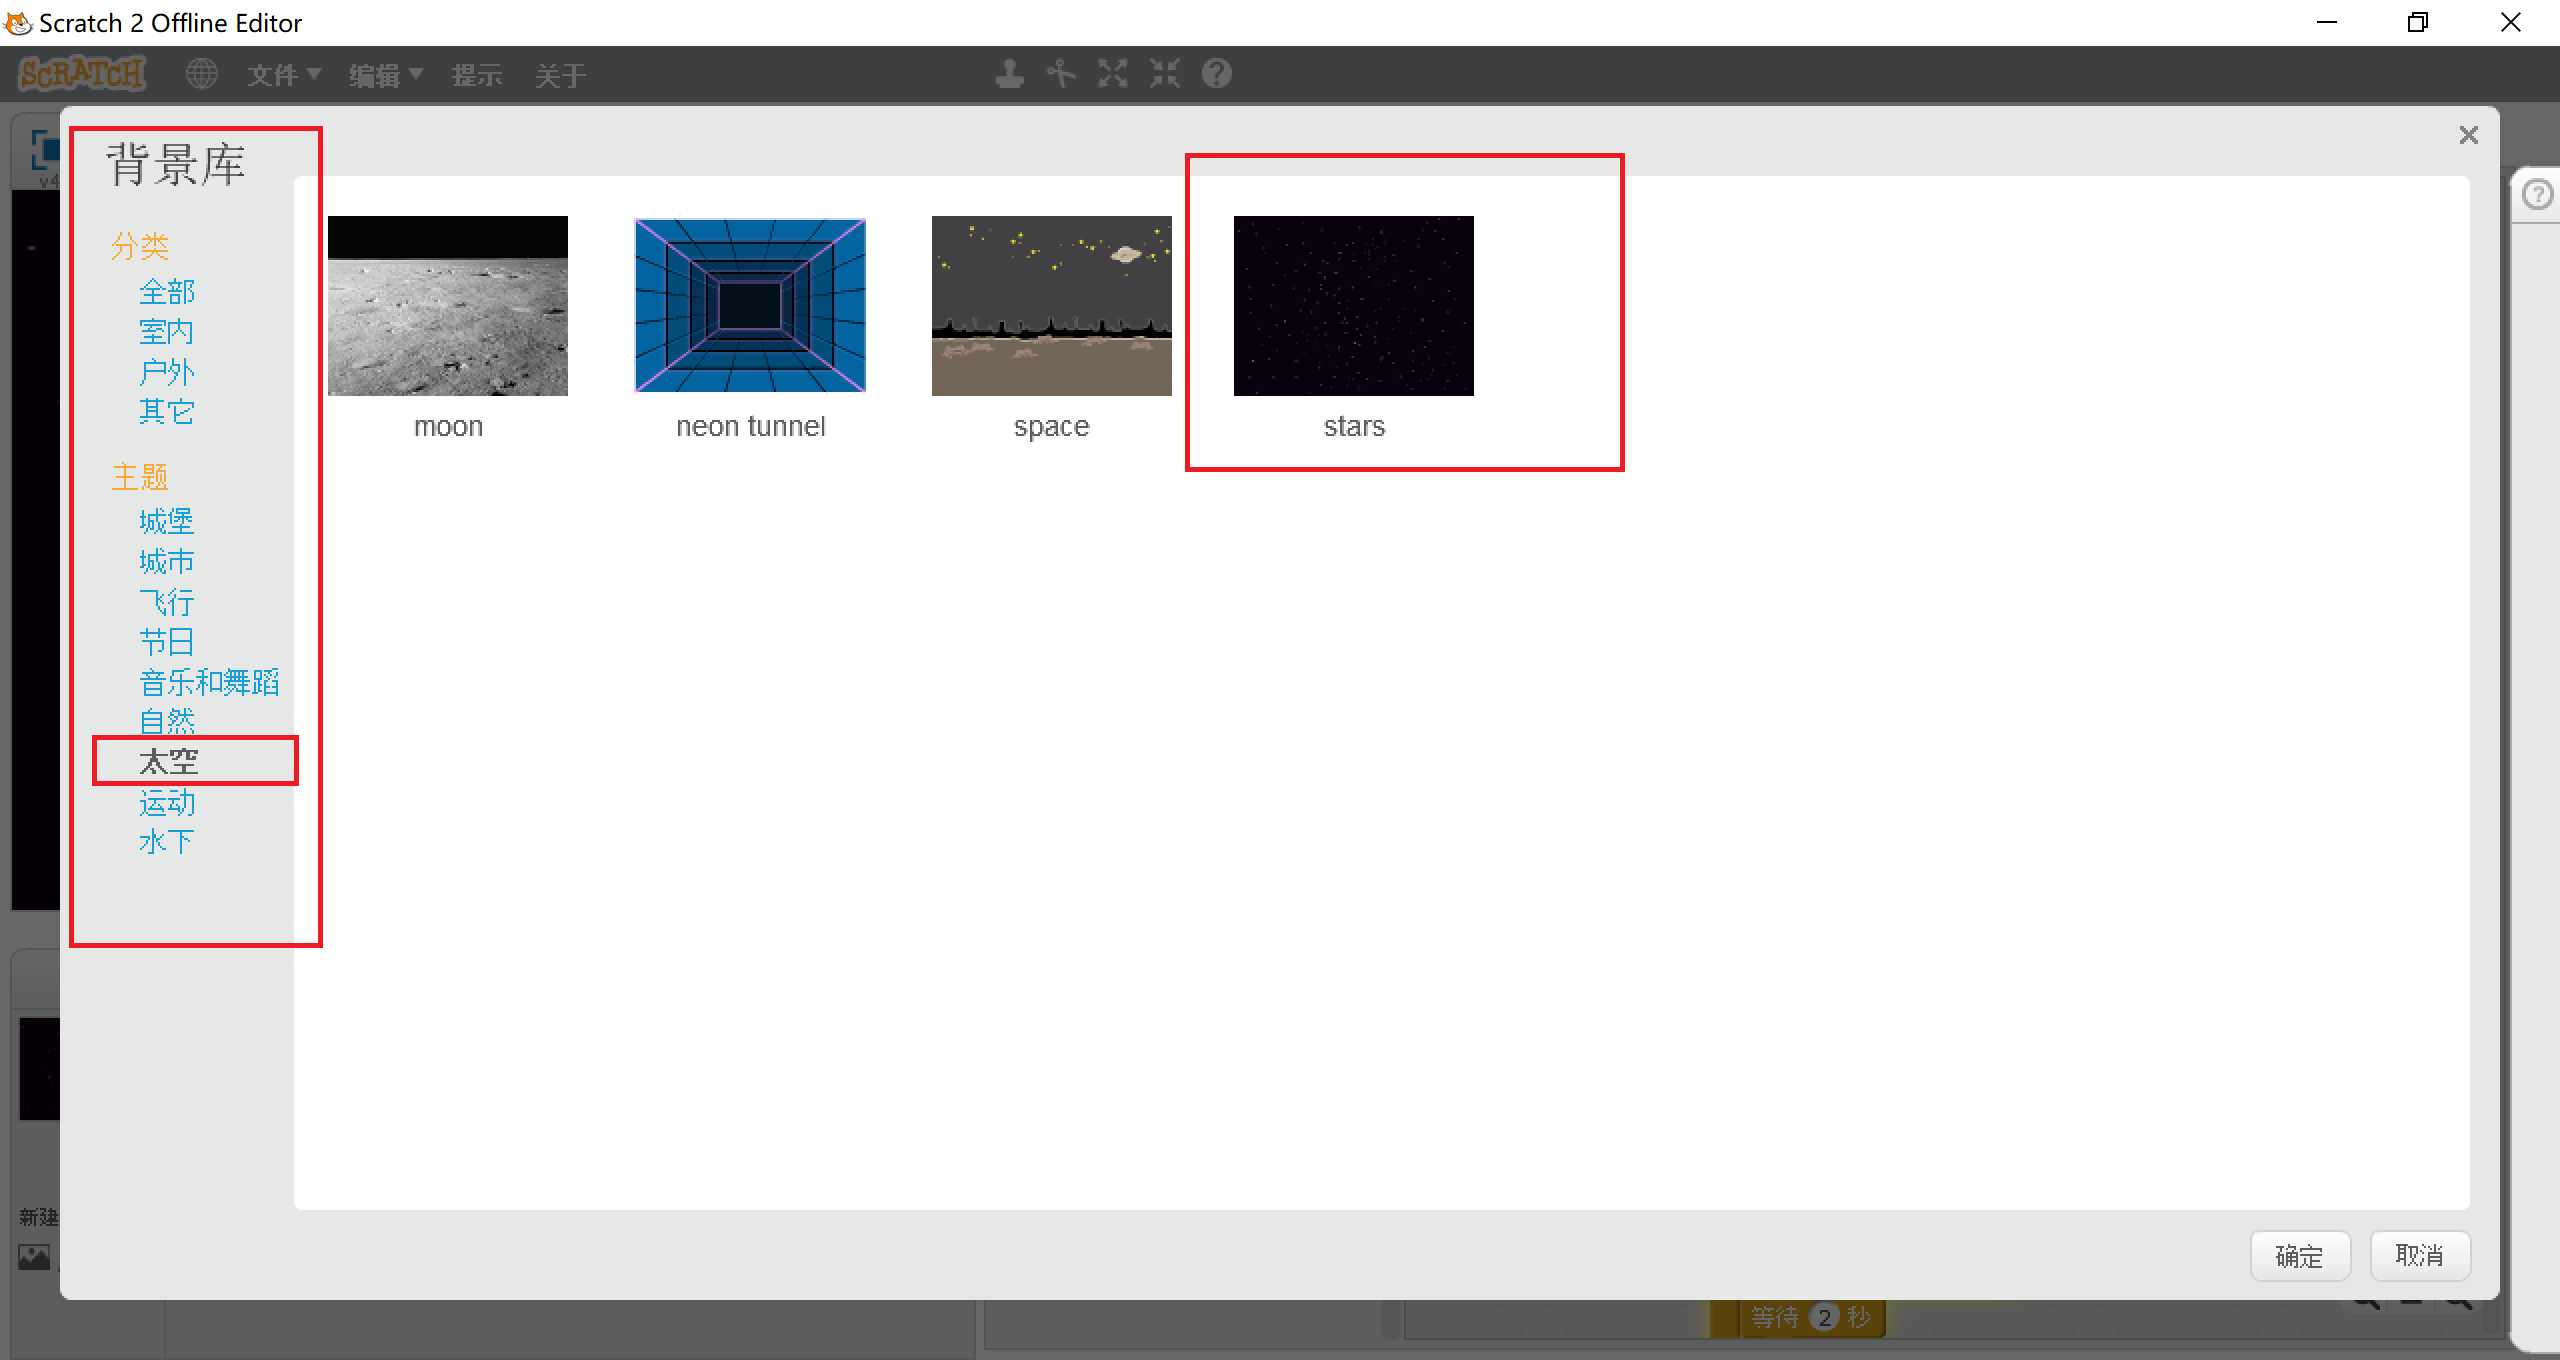Click the grow sprite icon
The image size is (2560, 1360).
[1113, 74]
